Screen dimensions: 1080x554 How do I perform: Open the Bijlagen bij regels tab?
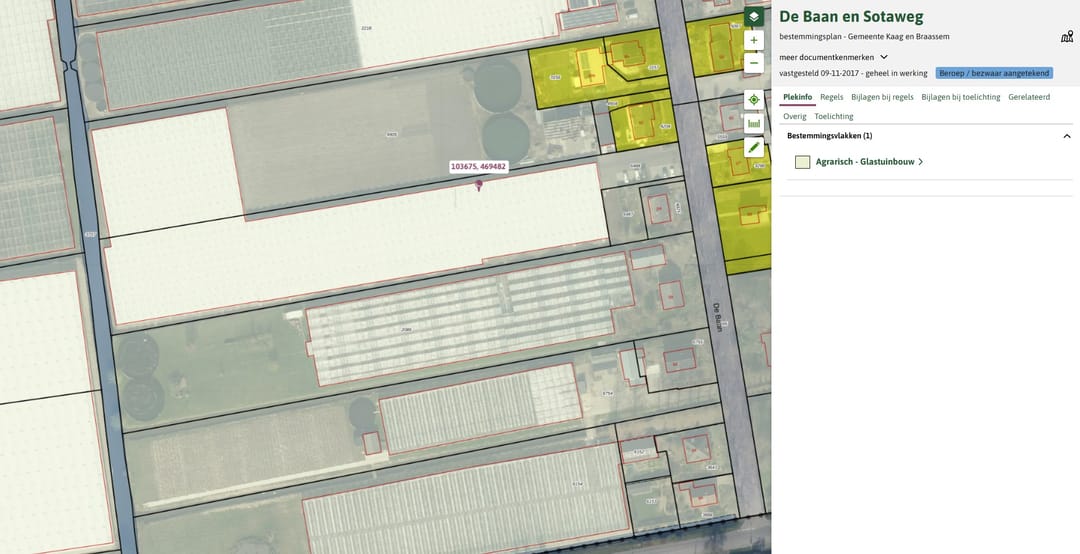pyautogui.click(x=882, y=97)
